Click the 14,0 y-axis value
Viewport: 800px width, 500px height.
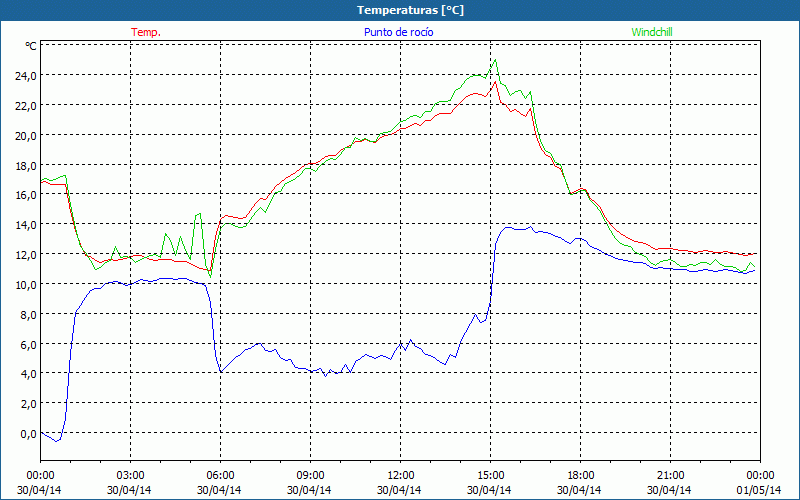pos(26,224)
